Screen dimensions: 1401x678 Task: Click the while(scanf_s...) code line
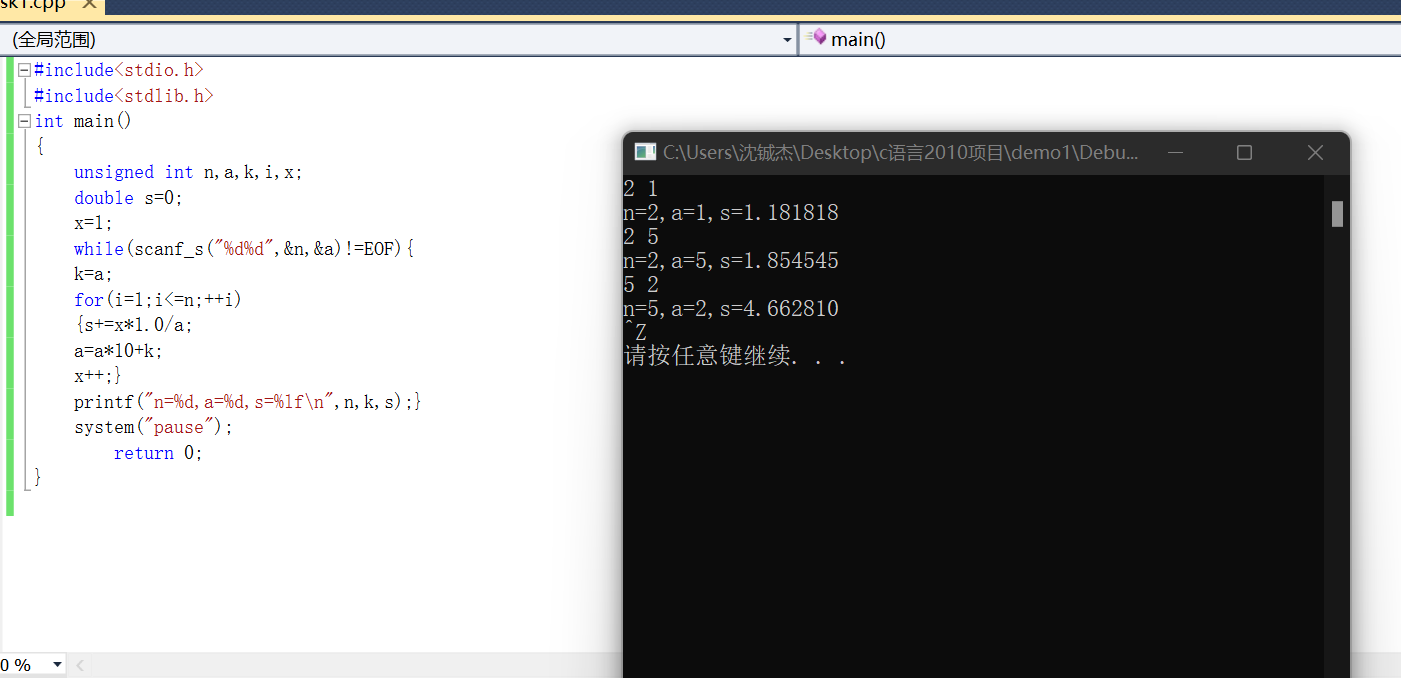pyautogui.click(x=244, y=249)
